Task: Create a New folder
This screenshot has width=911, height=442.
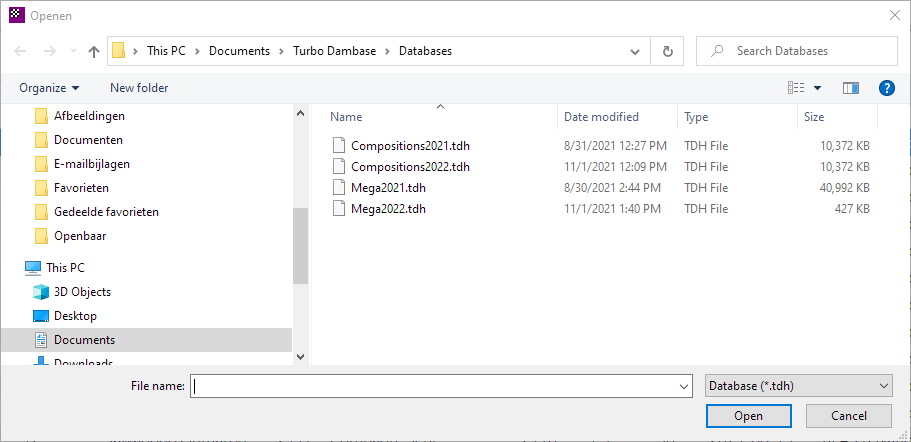Action: tap(139, 88)
